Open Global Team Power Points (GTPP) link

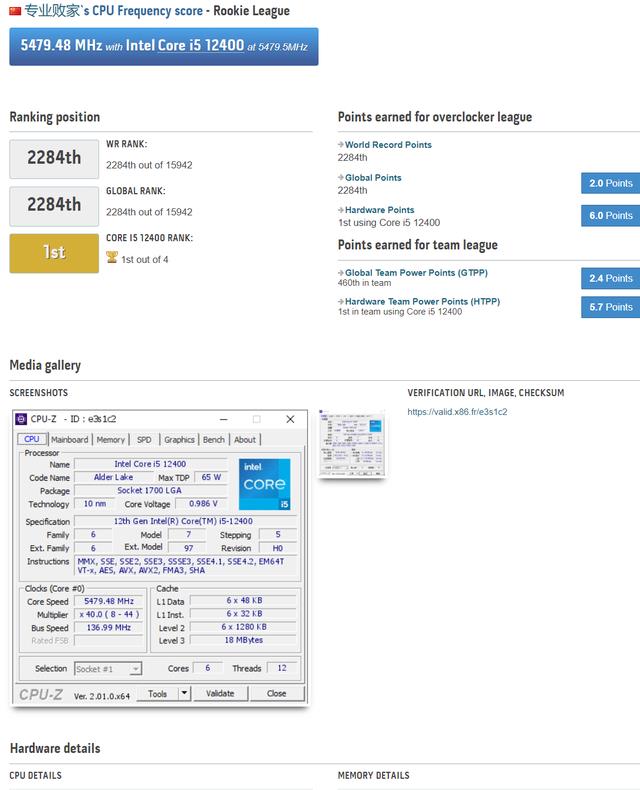point(416,273)
